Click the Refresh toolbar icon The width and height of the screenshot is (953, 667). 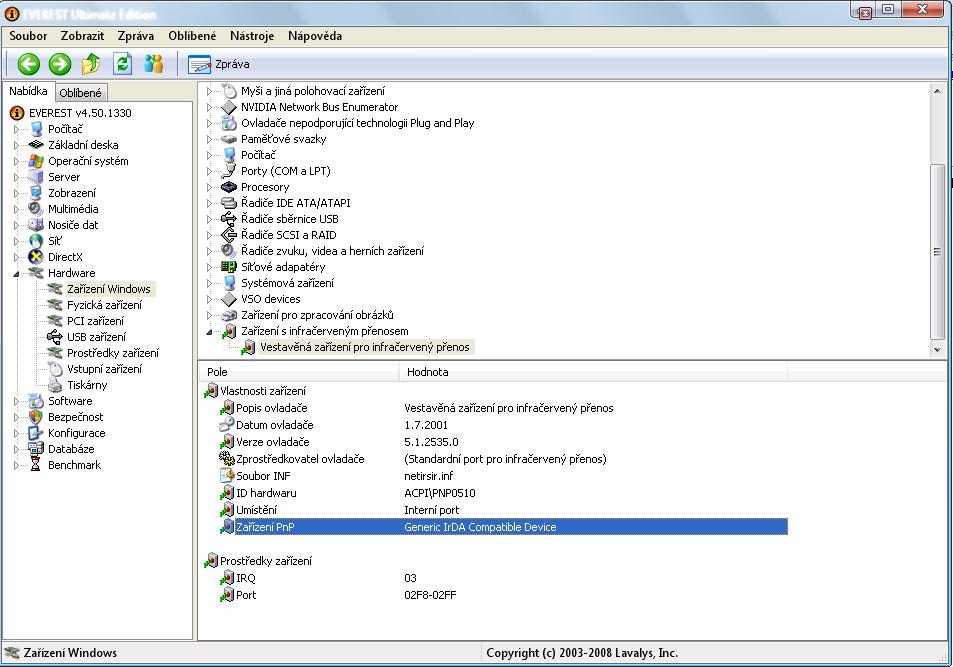[x=122, y=64]
